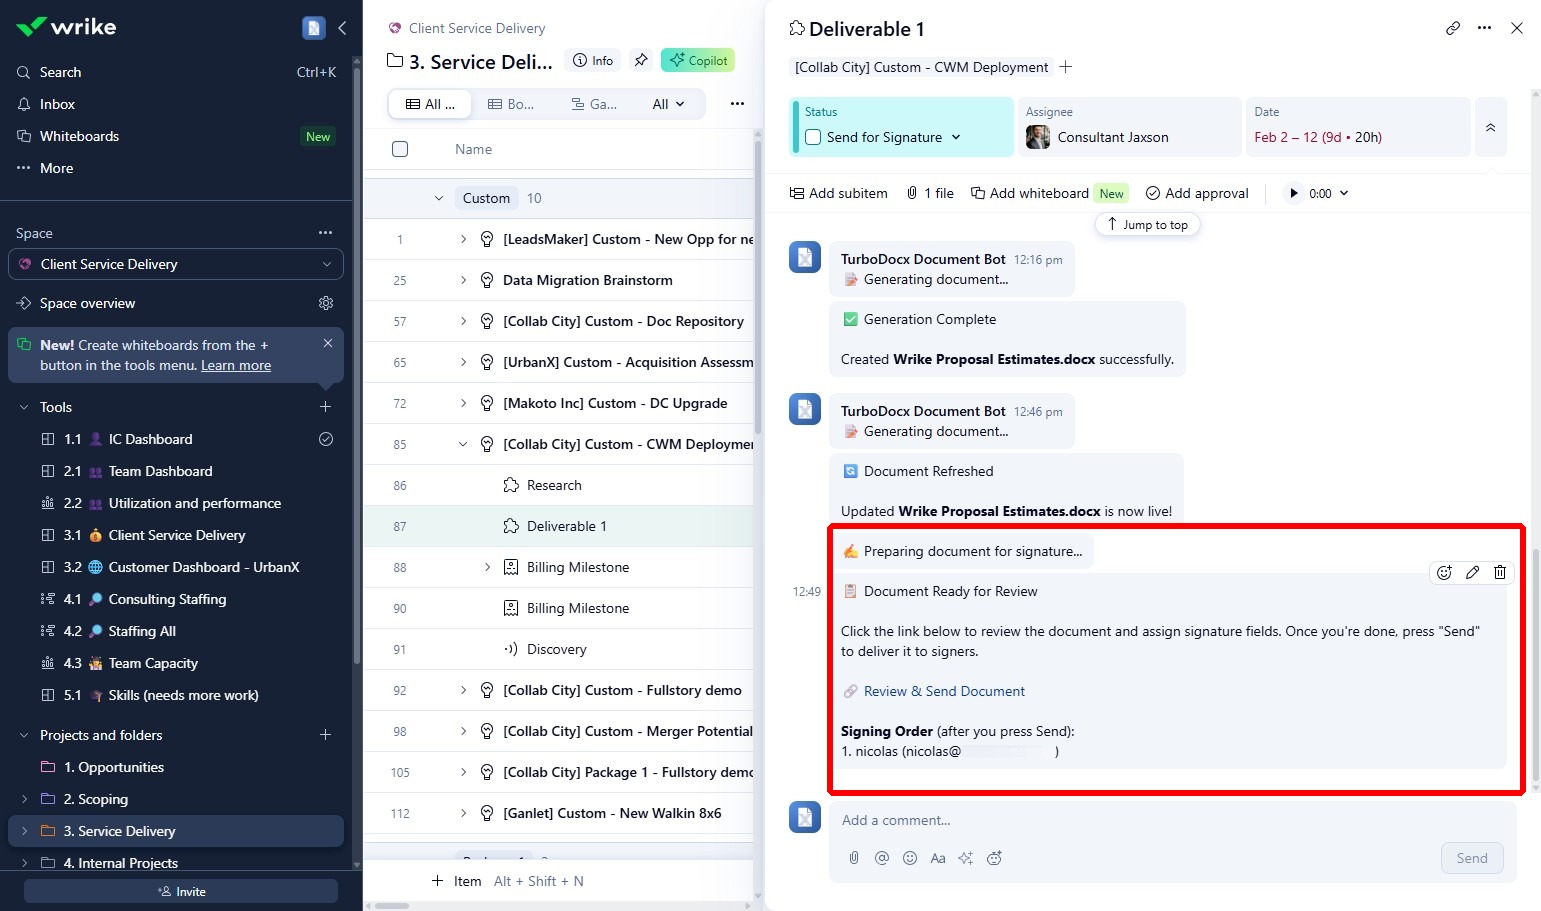Screen dimensions: 1541x911
Task: Open Copilot for the Service Delivery folder
Action: click(698, 60)
